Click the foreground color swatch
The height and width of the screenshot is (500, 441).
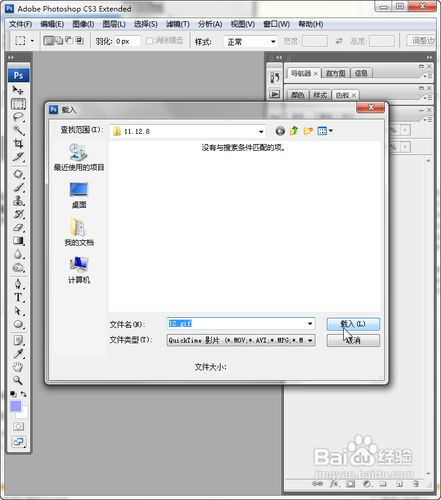click(15, 406)
